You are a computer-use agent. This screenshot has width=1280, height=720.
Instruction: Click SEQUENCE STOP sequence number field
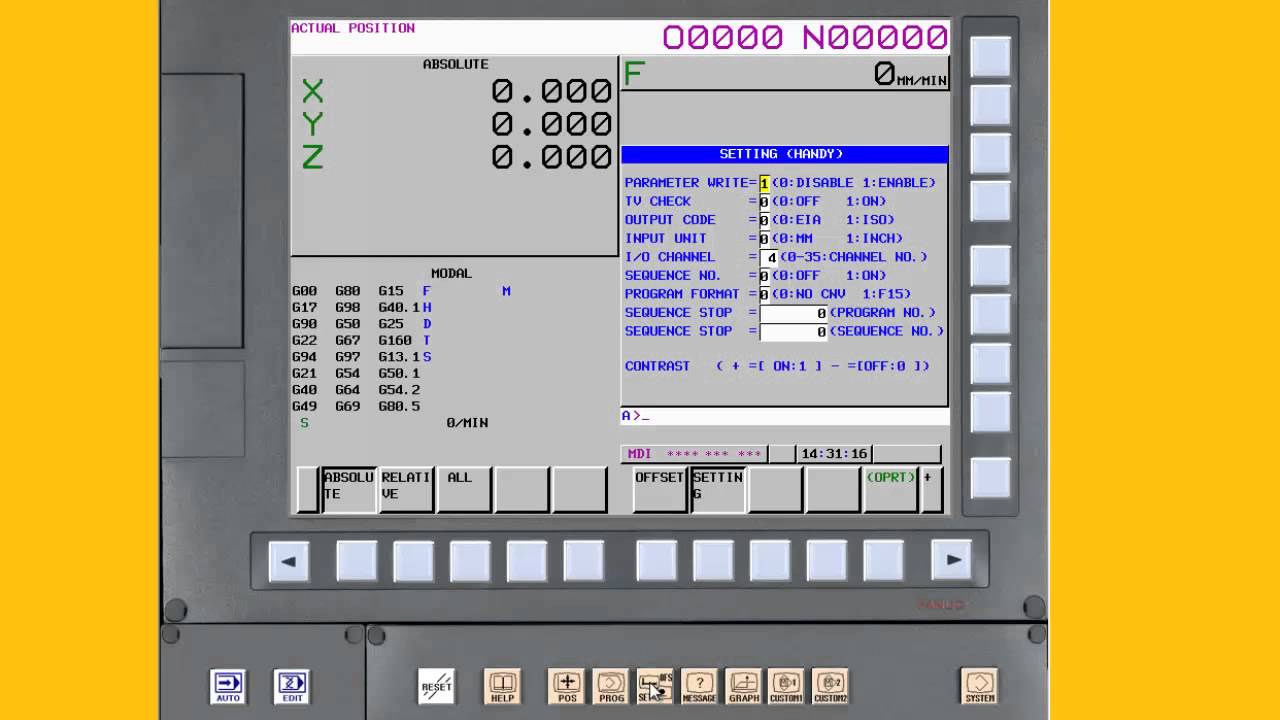pos(794,331)
